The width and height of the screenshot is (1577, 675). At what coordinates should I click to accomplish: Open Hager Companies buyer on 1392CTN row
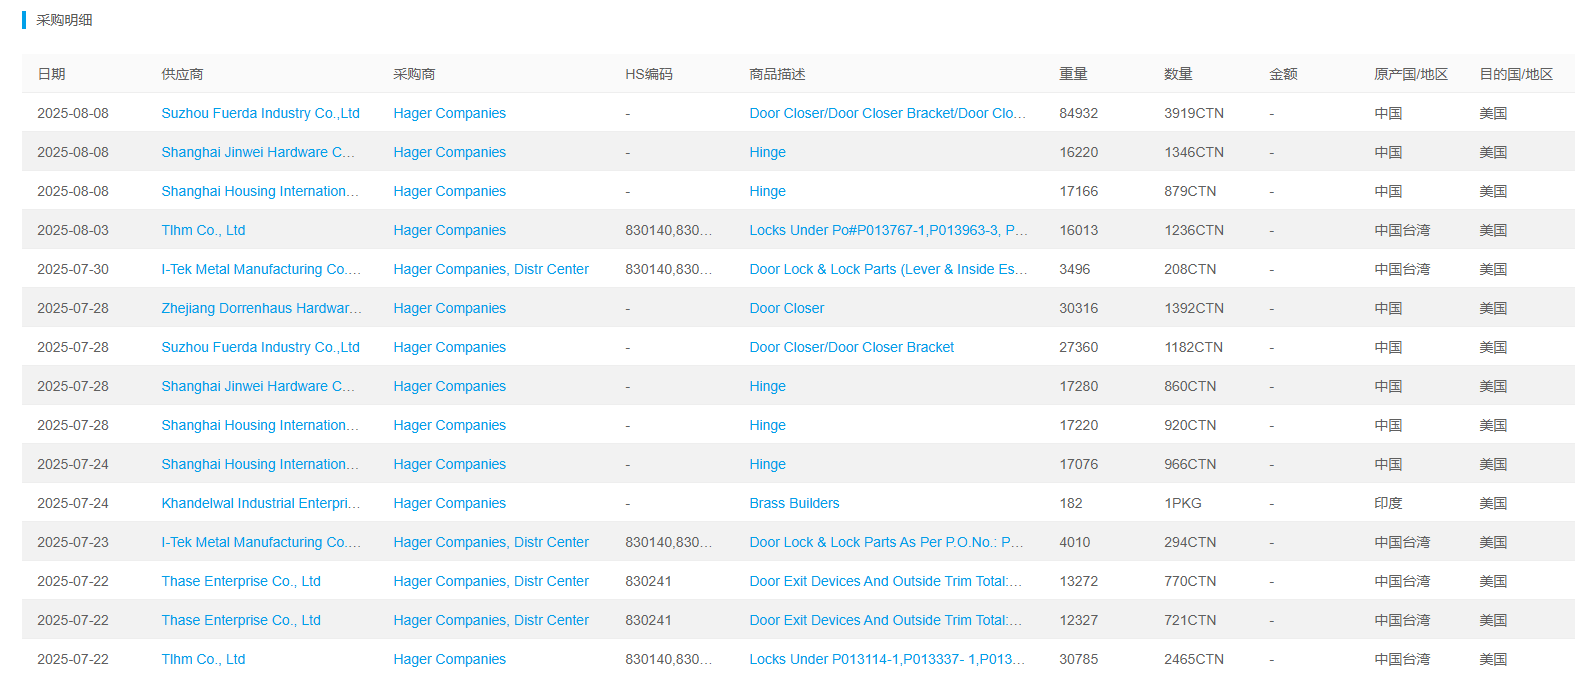coord(449,308)
